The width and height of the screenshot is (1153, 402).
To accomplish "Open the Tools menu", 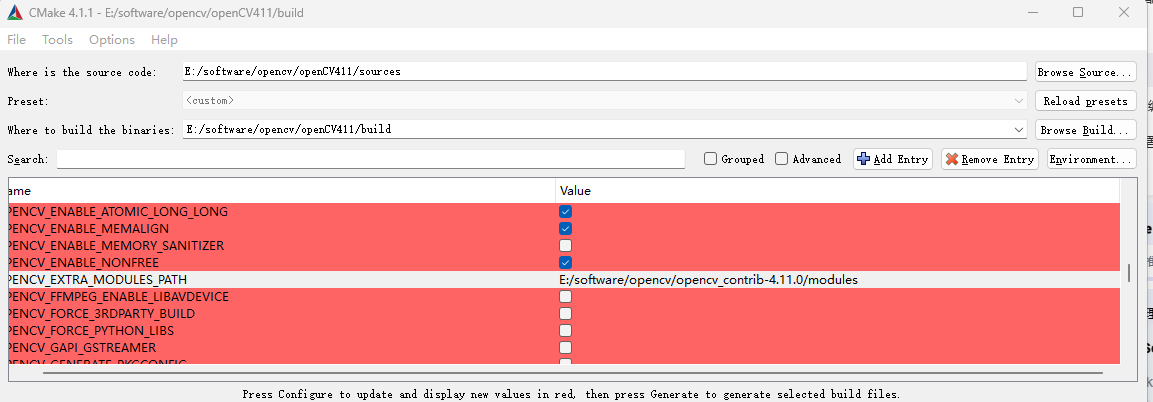I will coord(57,40).
